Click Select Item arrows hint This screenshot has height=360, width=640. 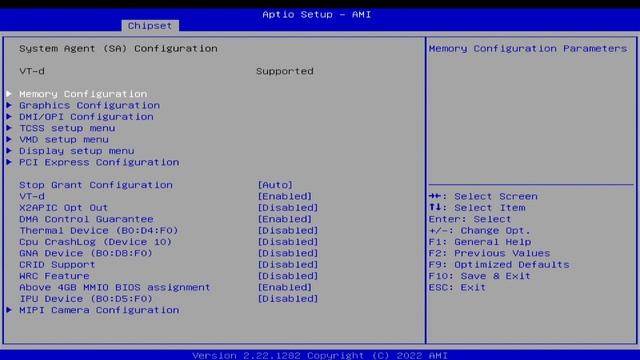point(477,208)
